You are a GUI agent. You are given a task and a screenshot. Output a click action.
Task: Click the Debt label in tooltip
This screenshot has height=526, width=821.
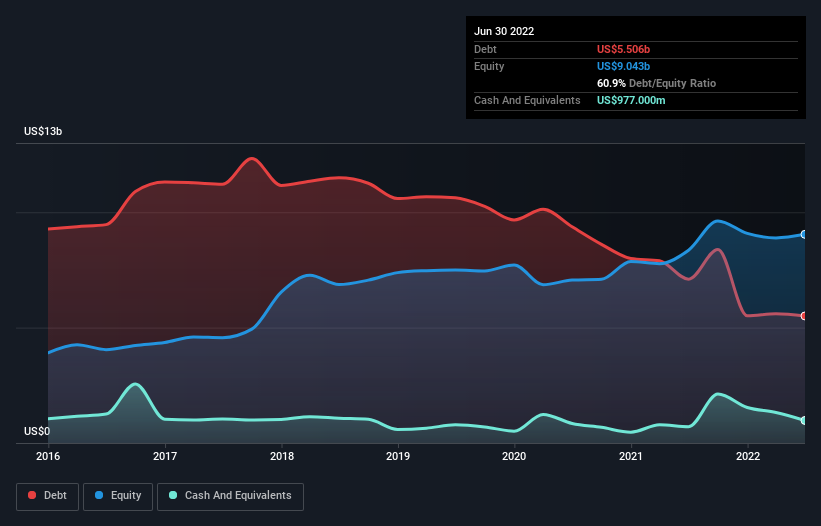click(485, 49)
